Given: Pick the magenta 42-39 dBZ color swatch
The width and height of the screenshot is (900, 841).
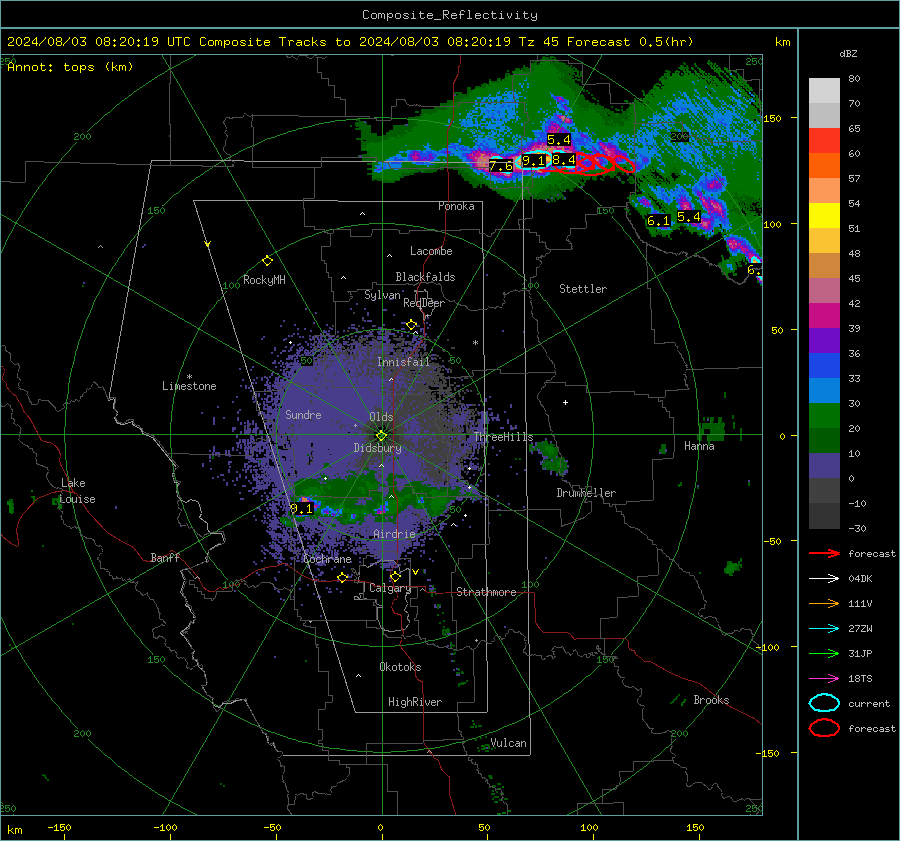Looking at the screenshot, I should [x=824, y=316].
